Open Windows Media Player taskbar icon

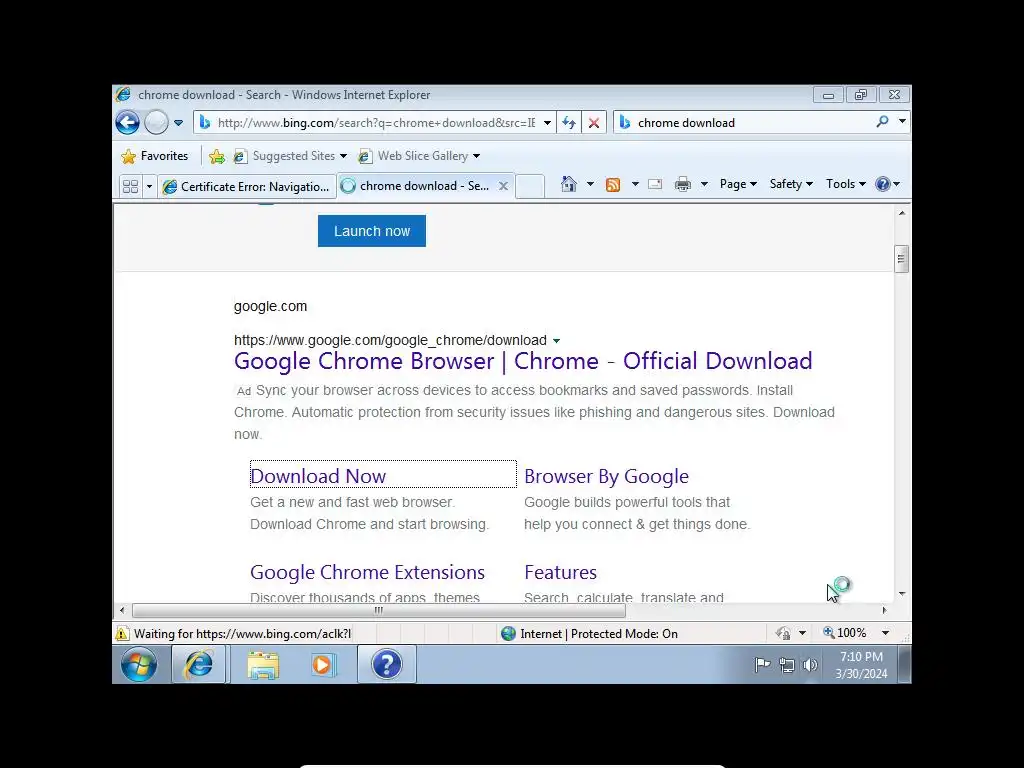pos(323,665)
